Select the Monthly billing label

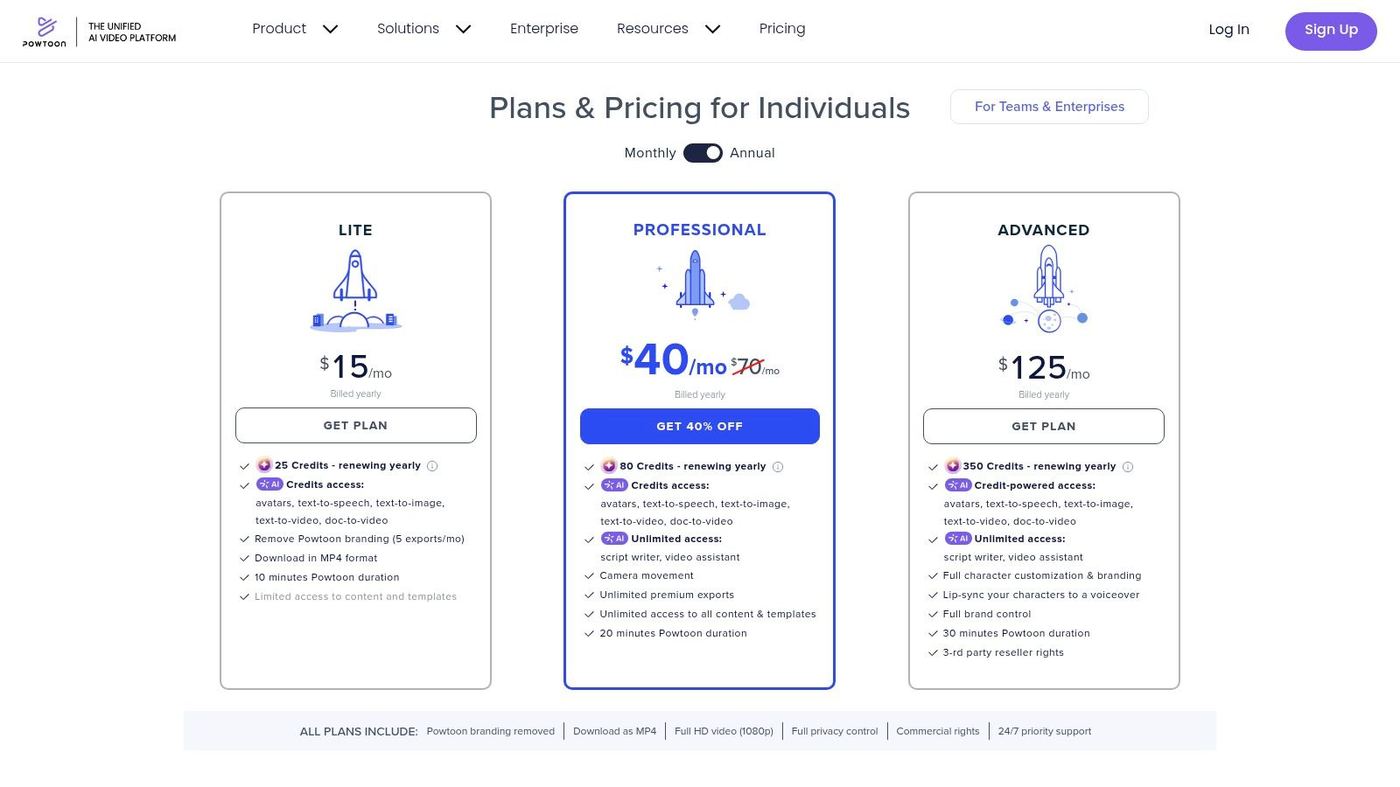click(x=650, y=153)
